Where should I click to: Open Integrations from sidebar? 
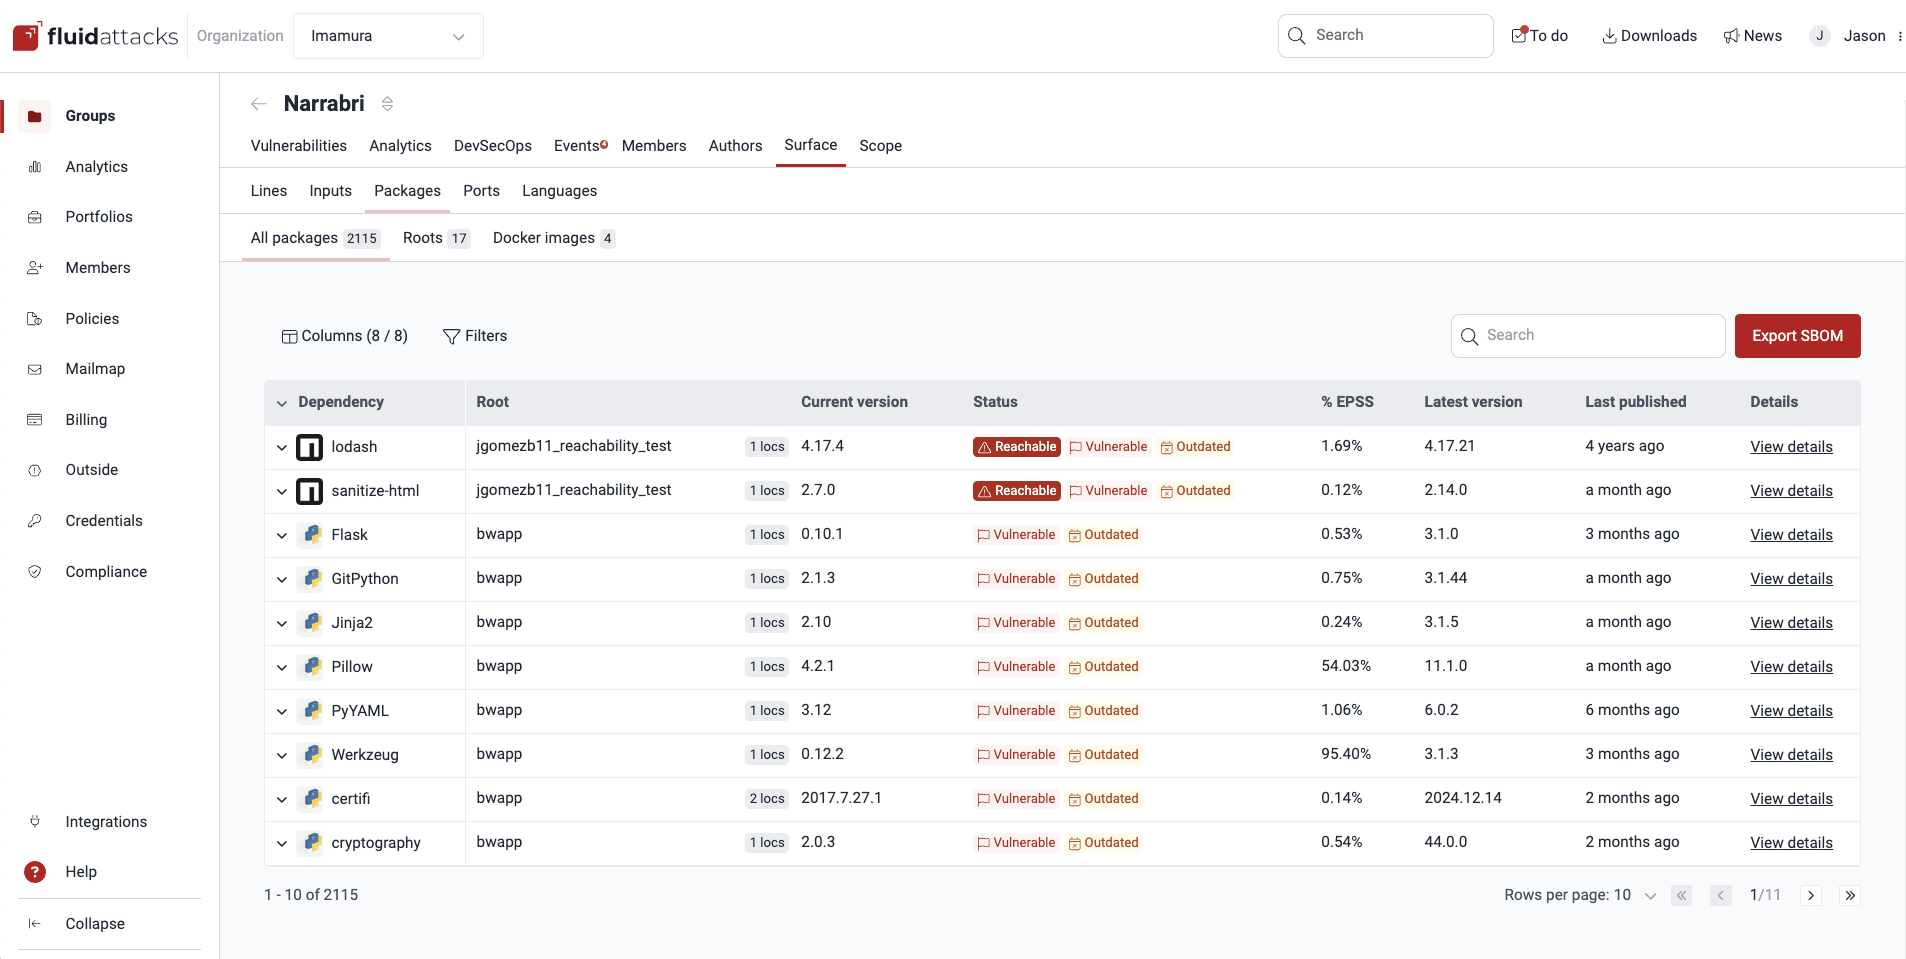pos(106,822)
